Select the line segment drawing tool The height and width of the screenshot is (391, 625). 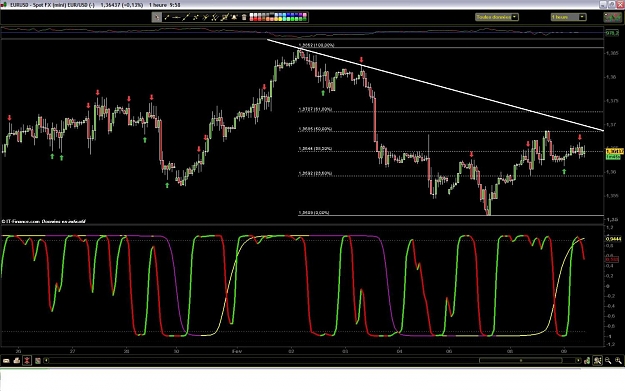tap(167, 17)
